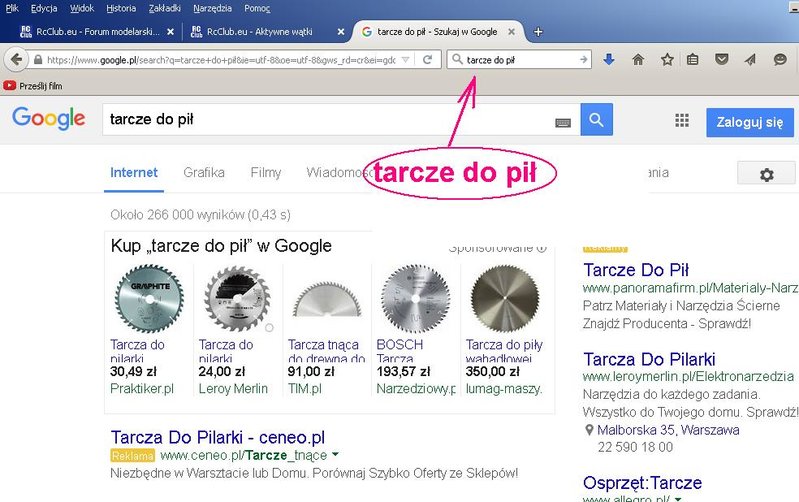Screen dimensions: 799x502
Task: Click Około 266 000 wyników text
Action: pos(200,215)
